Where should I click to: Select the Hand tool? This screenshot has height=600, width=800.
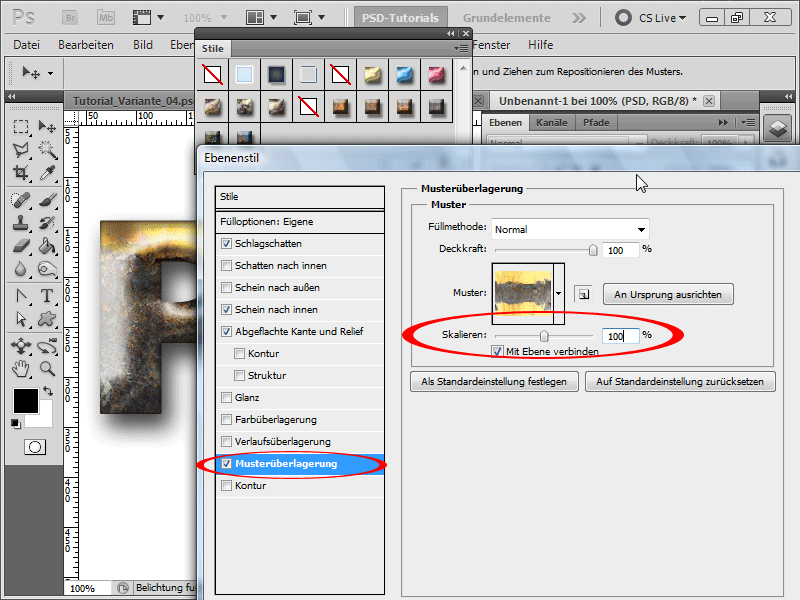click(21, 368)
